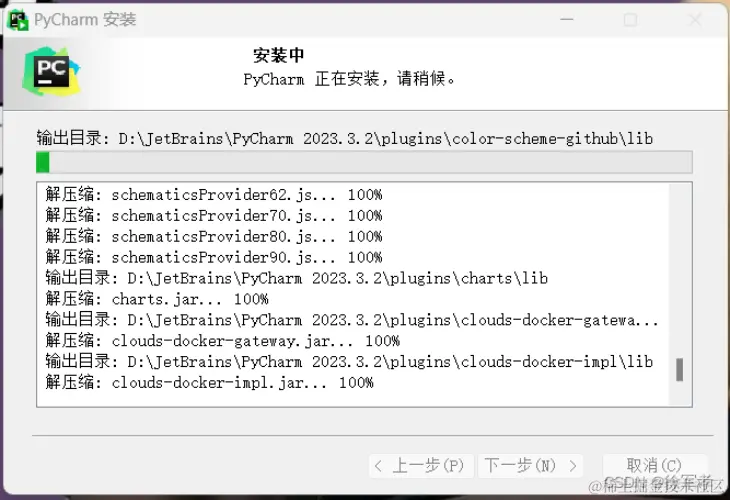
Task: Select log line schematicsProvider80.js
Action: pos(214,236)
